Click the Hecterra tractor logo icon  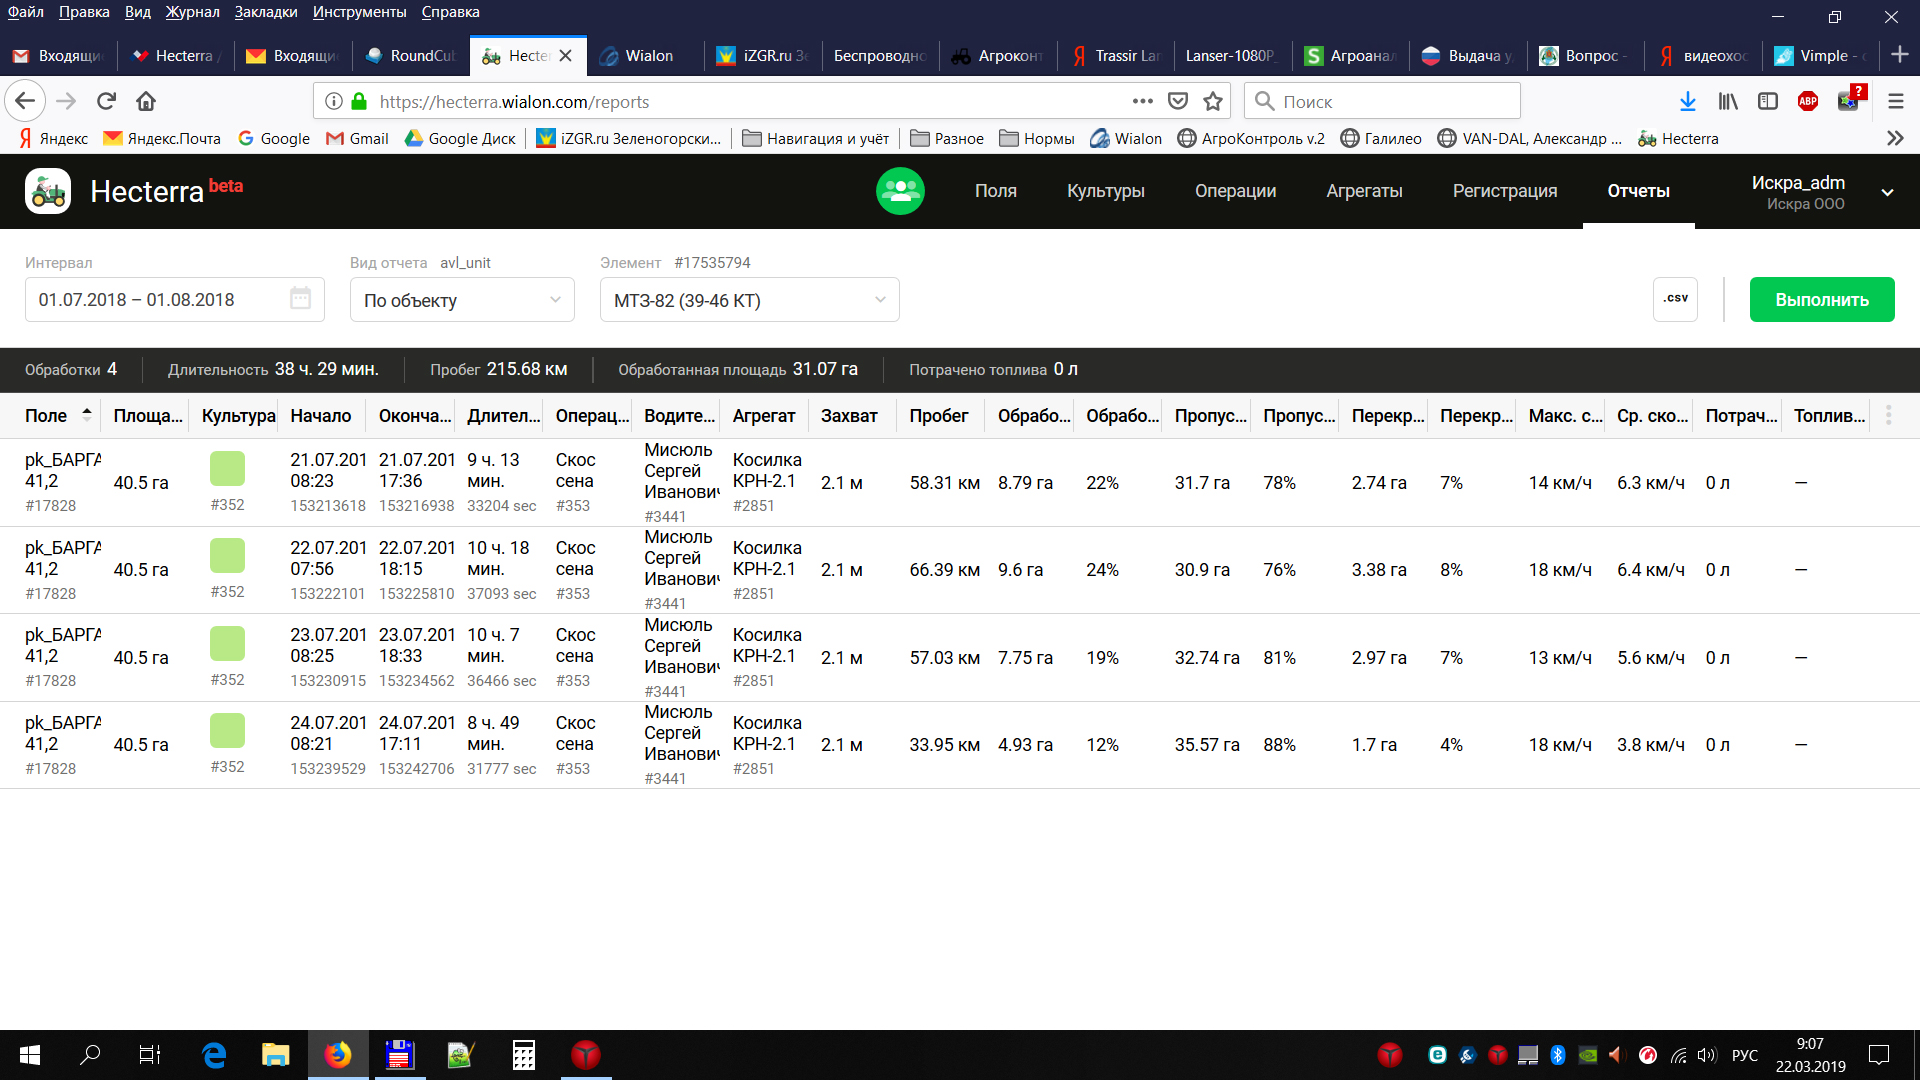pos(48,191)
